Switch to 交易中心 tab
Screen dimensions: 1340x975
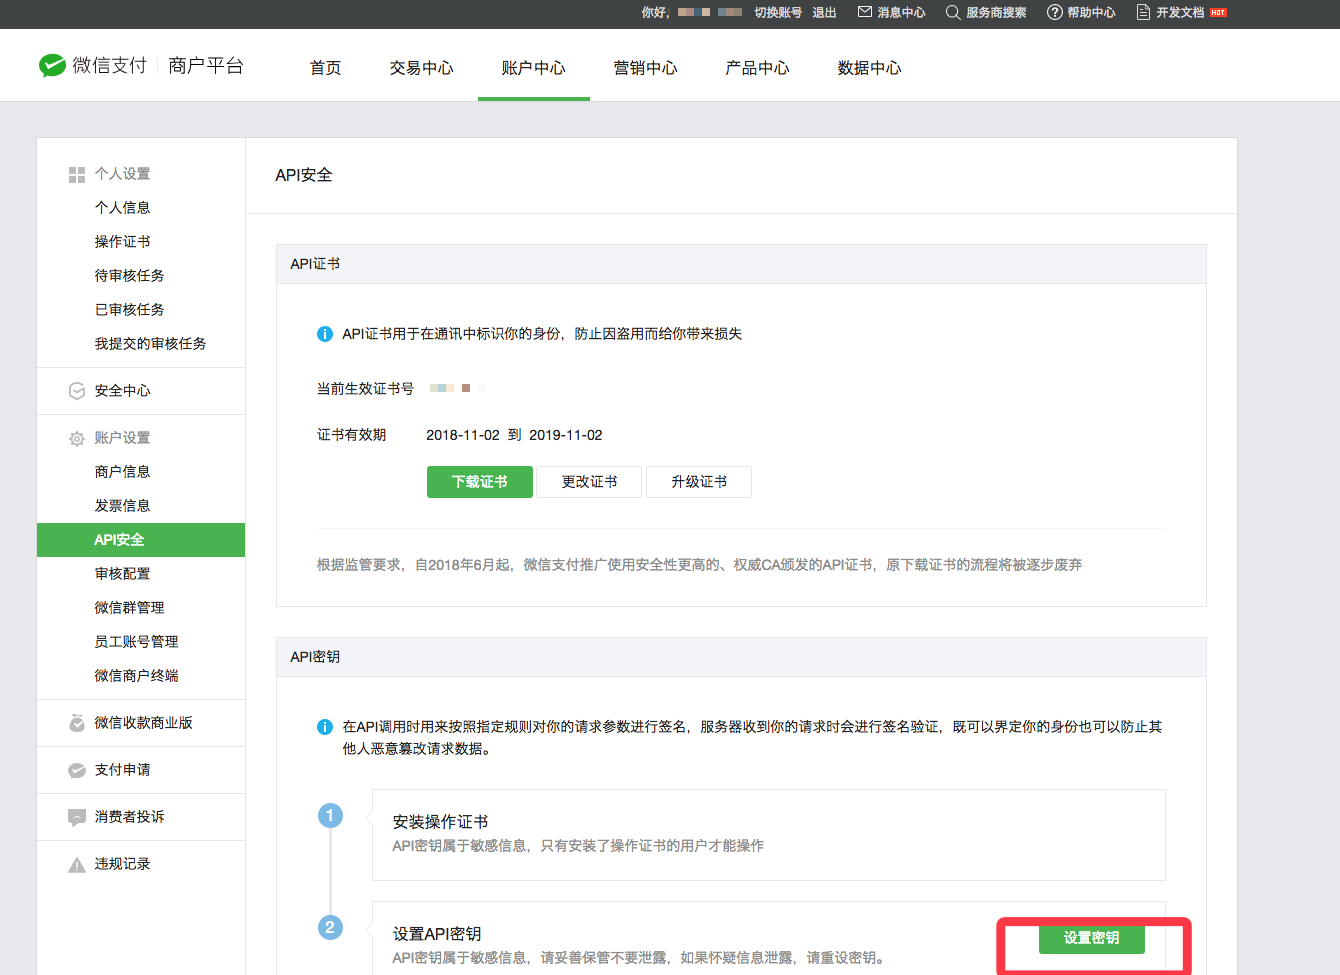[x=422, y=68]
